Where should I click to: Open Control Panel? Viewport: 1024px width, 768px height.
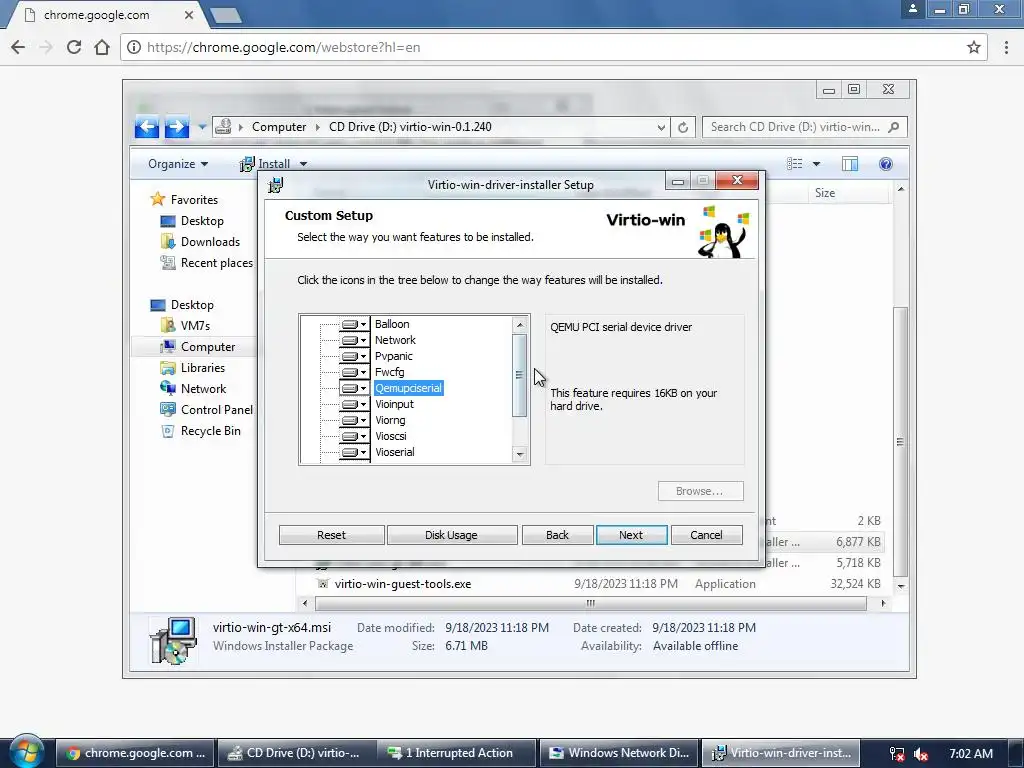pyautogui.click(x=206, y=409)
